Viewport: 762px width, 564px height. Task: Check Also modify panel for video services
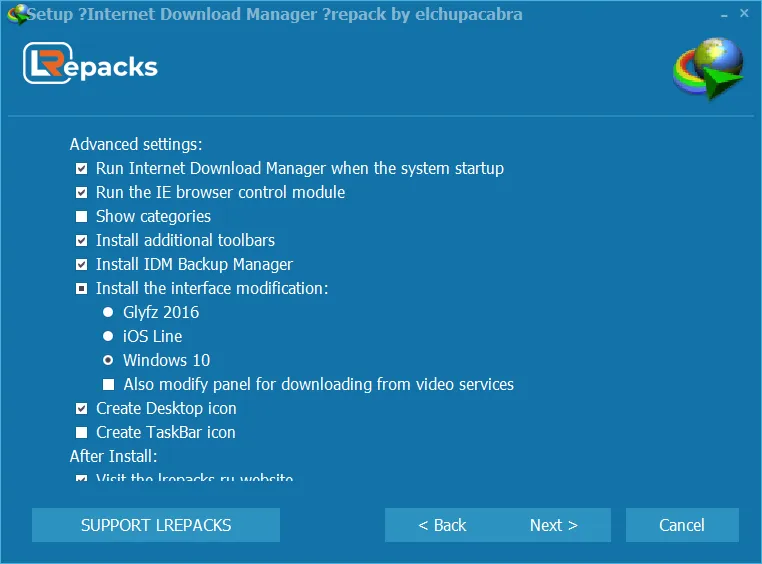tap(108, 385)
